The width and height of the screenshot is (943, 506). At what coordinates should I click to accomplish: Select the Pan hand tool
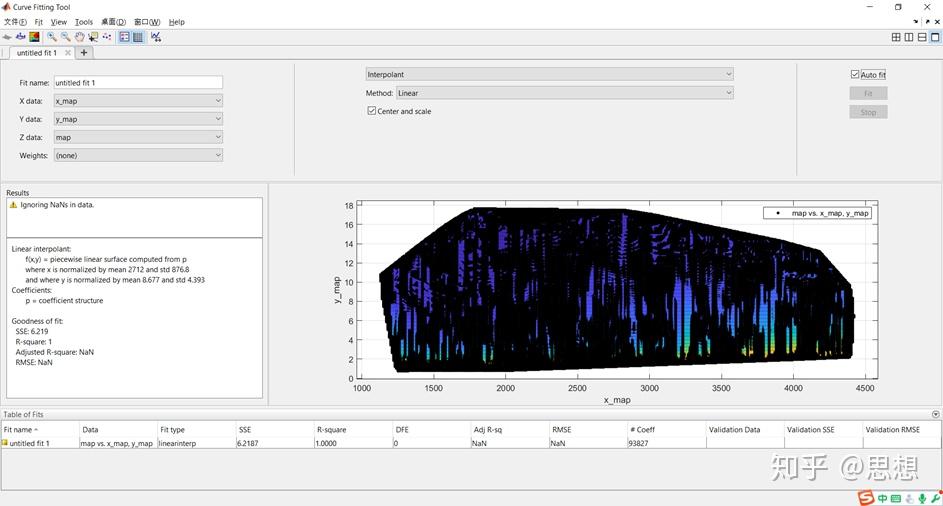point(79,37)
